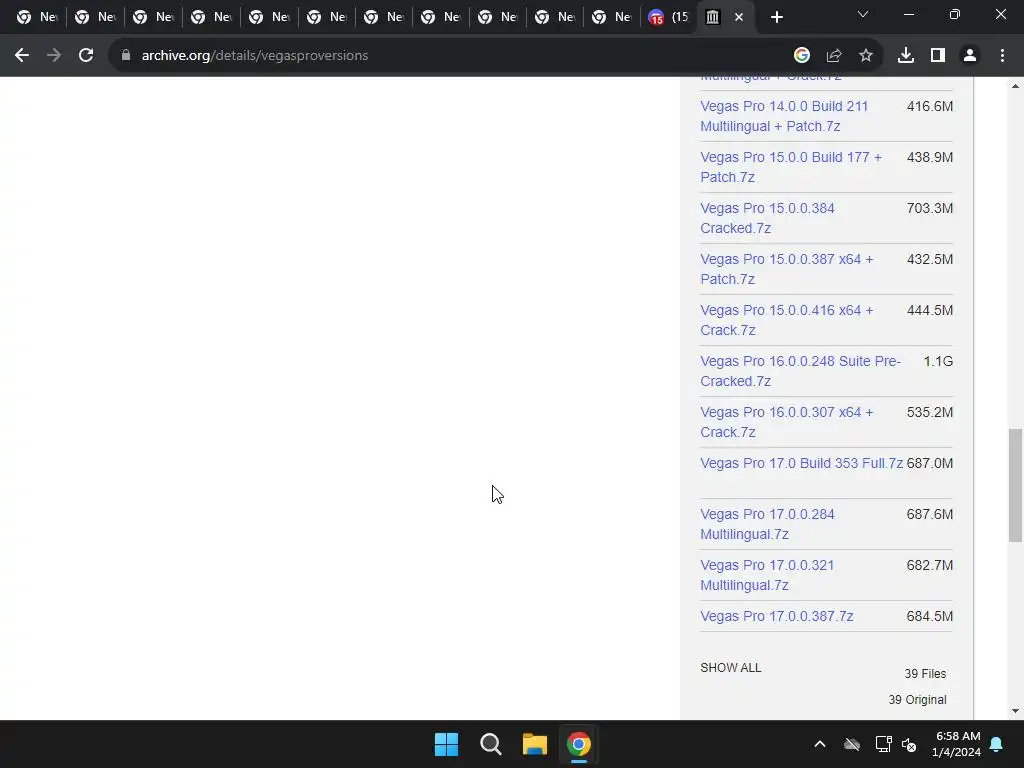Click SHOW ALL files link
This screenshot has height=768, width=1024.
click(731, 667)
